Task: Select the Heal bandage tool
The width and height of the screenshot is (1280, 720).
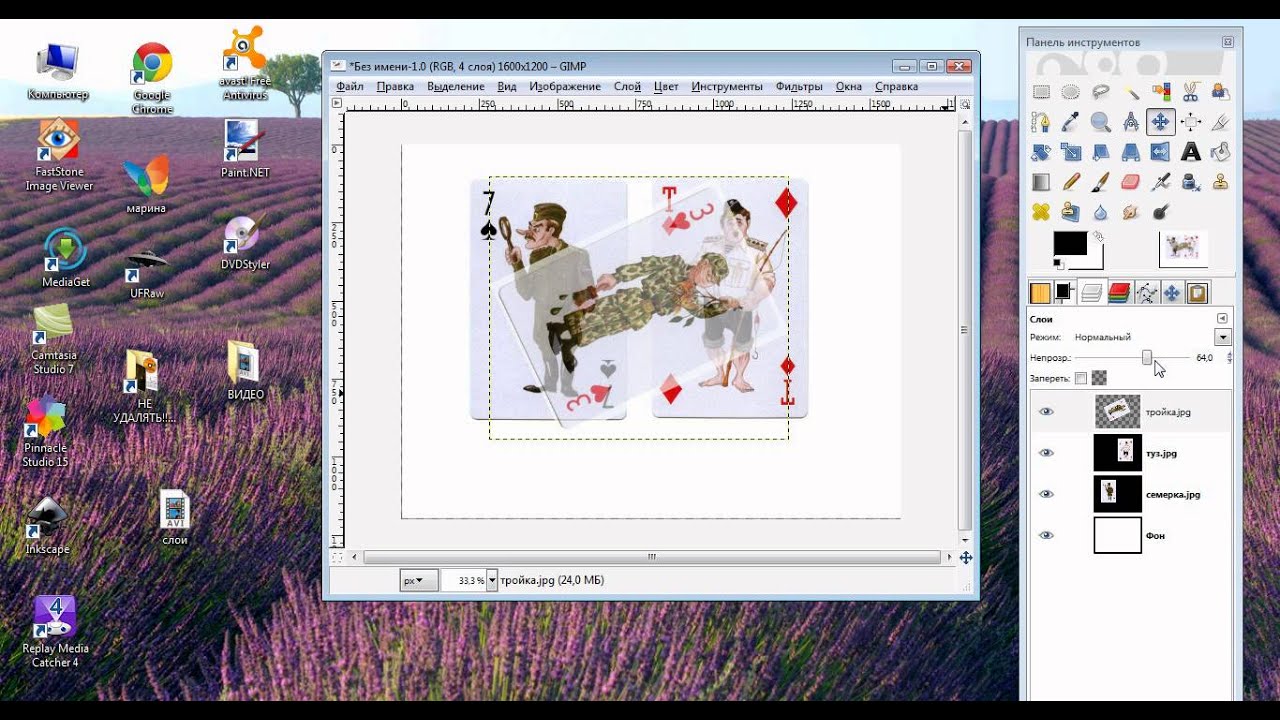Action: click(1041, 212)
